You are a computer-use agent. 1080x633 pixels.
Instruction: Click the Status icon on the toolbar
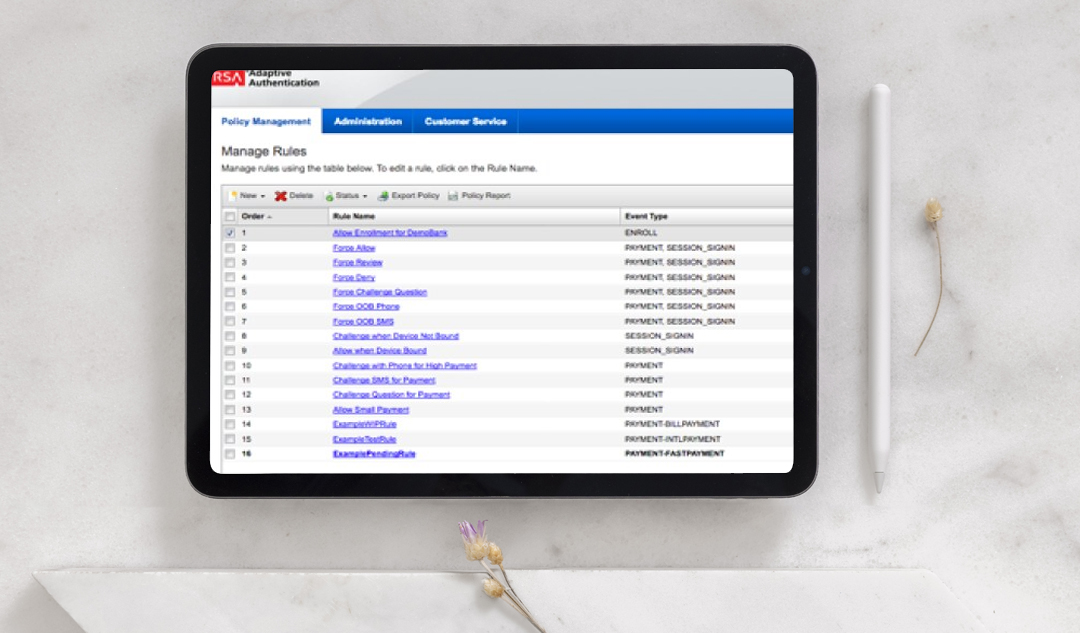(328, 194)
